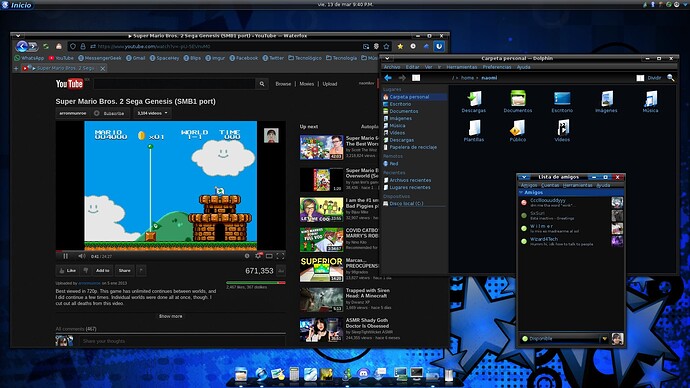Open Waterfox window menu arrow in title bar
Screen dimensions: 690x388
18,36
